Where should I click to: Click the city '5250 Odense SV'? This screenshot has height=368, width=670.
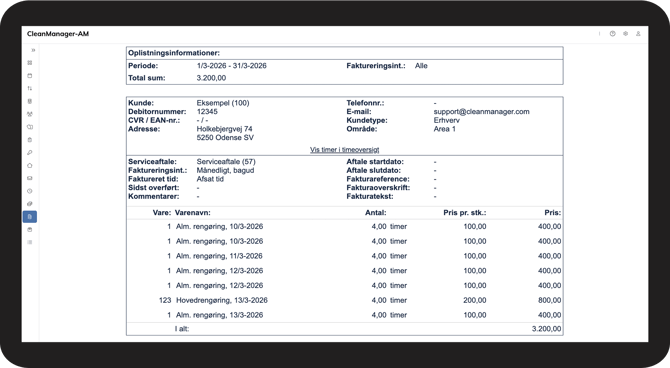tap(225, 138)
